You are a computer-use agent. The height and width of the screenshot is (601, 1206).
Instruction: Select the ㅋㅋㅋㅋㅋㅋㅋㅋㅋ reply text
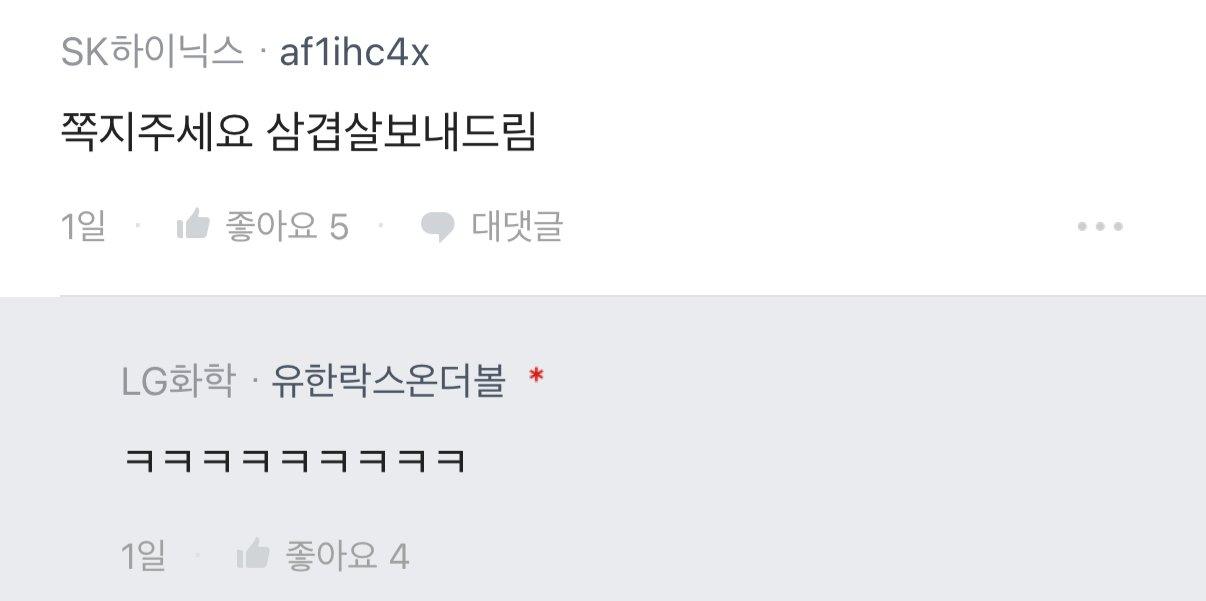pyautogui.click(x=295, y=462)
